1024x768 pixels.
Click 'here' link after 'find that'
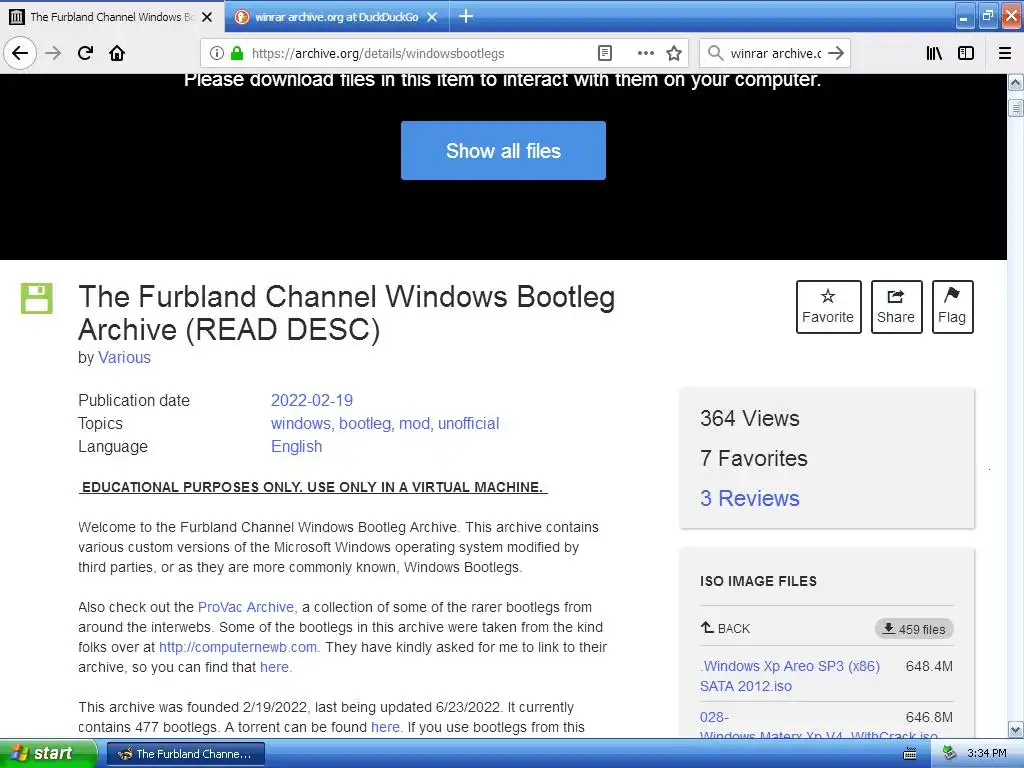coord(275,667)
